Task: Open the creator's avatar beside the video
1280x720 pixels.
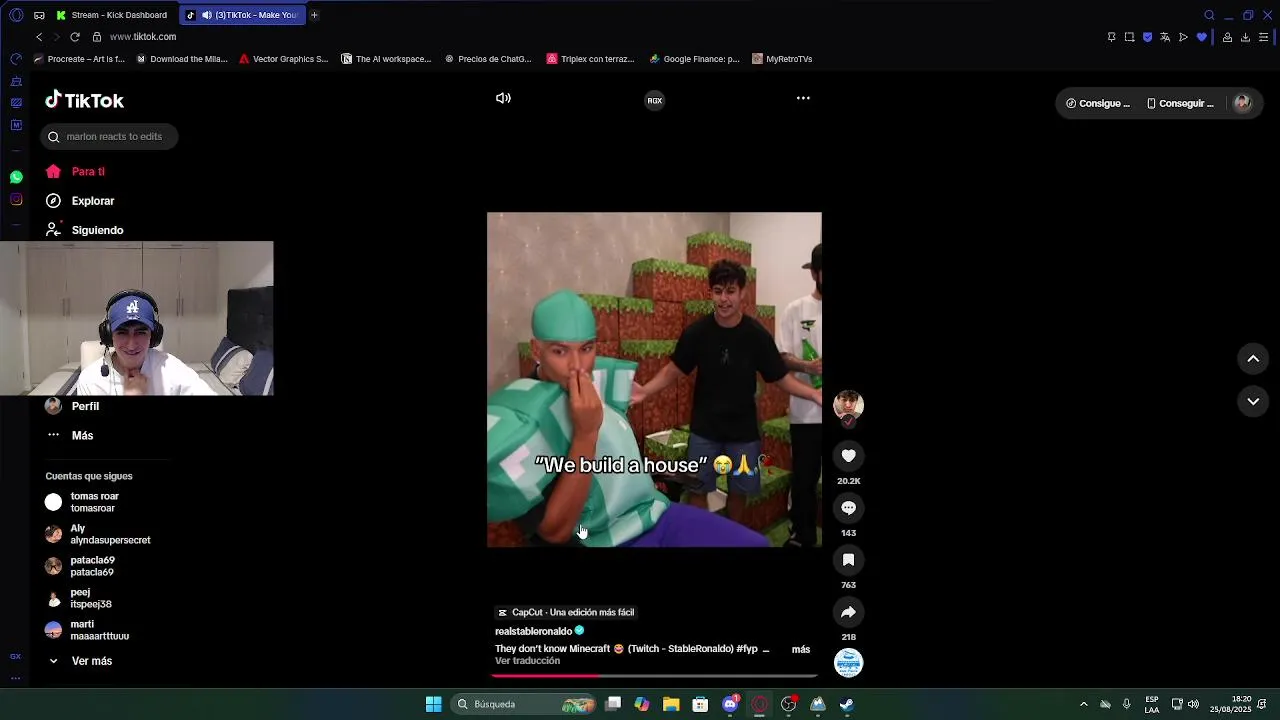Action: point(848,405)
